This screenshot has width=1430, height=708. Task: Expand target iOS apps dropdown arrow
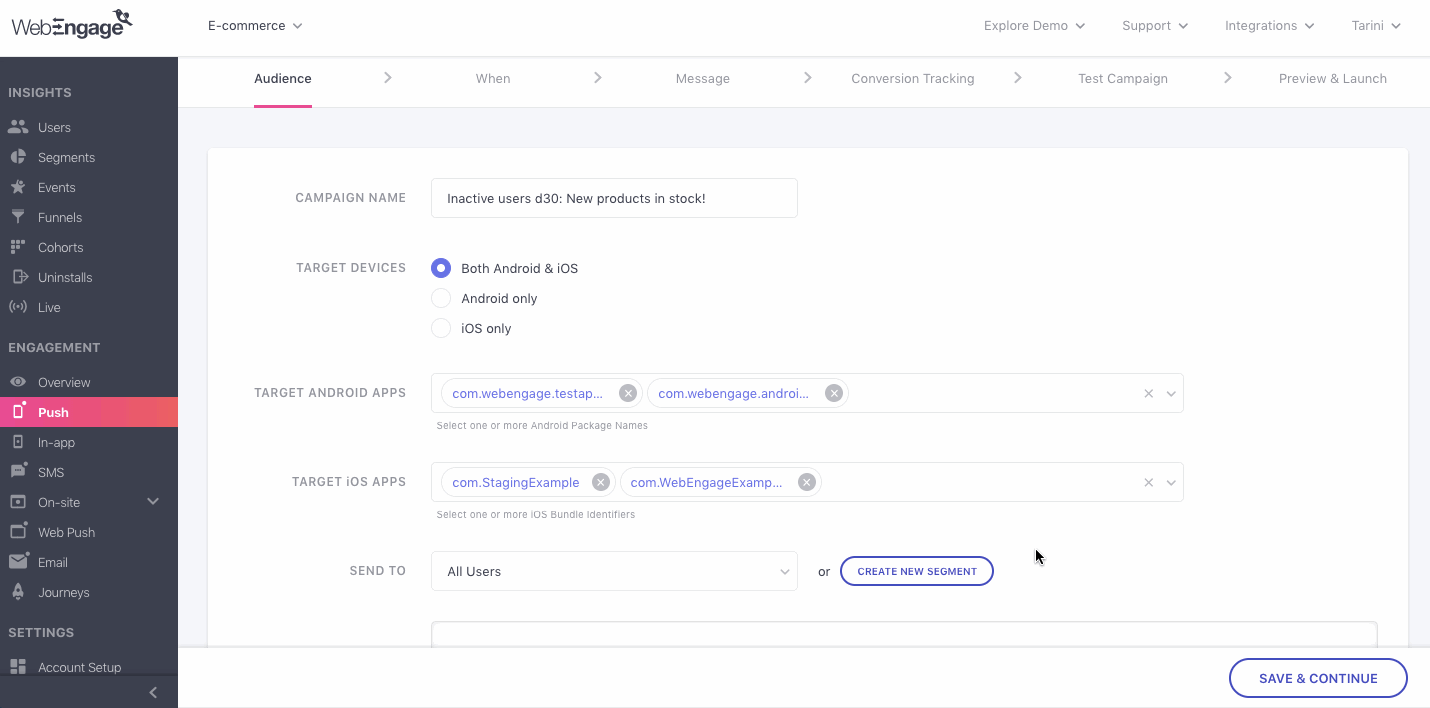click(x=1171, y=483)
